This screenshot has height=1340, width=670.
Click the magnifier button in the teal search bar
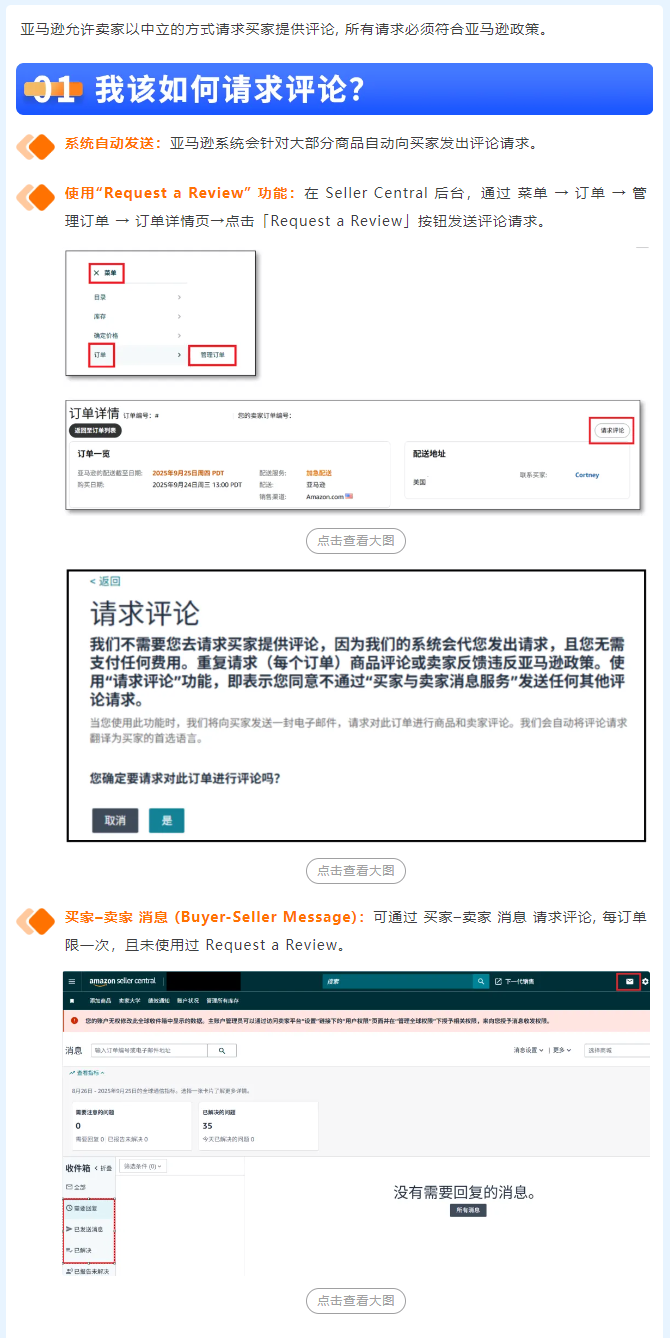481,982
